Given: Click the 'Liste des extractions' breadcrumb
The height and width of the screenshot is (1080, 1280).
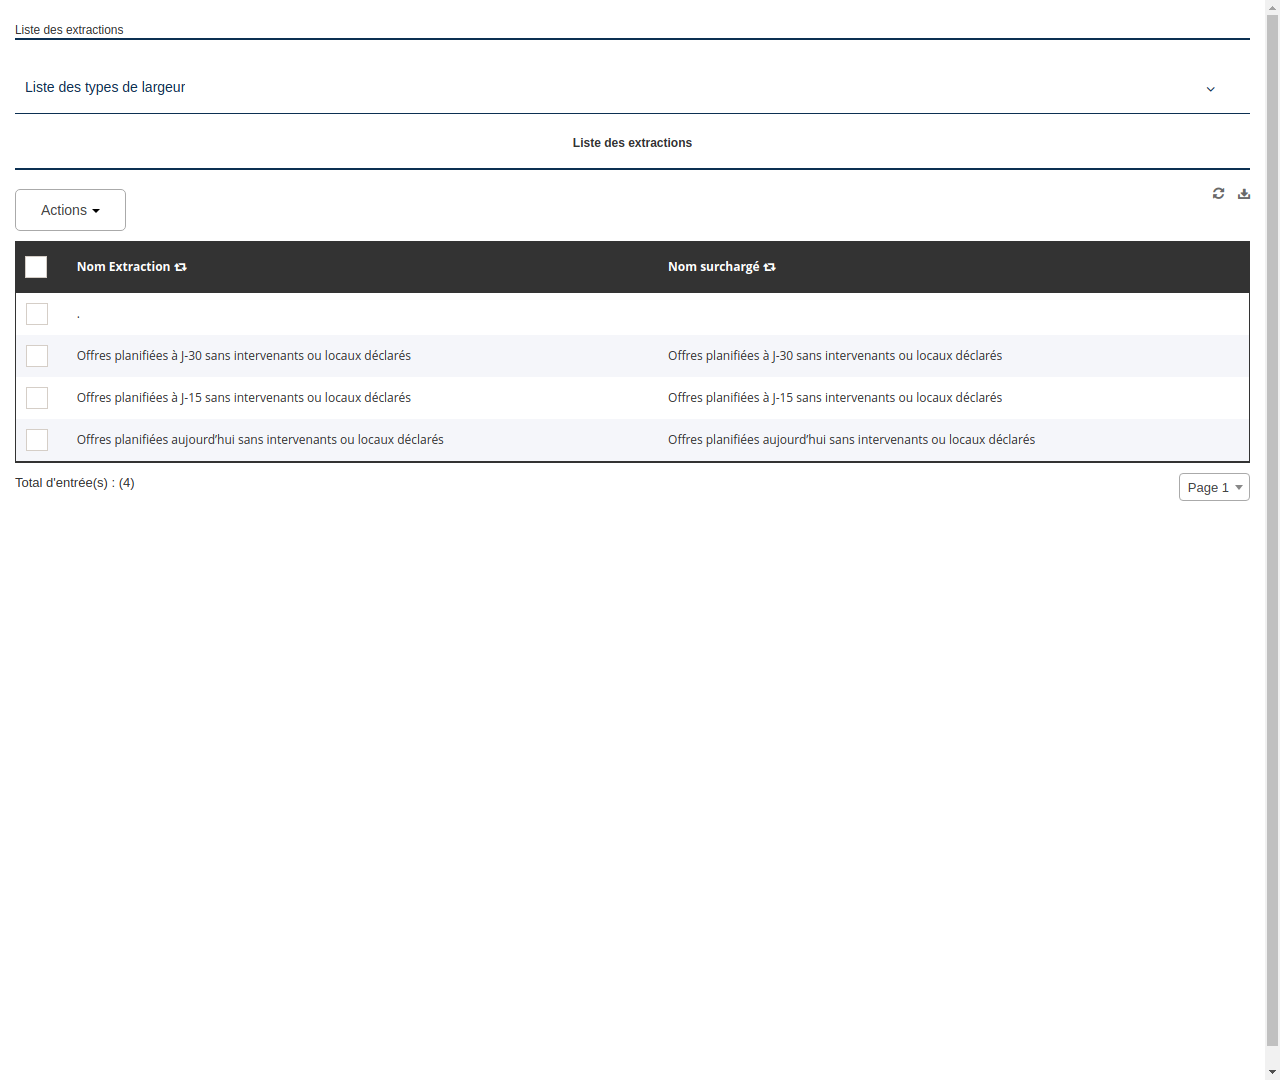Looking at the screenshot, I should (69, 30).
